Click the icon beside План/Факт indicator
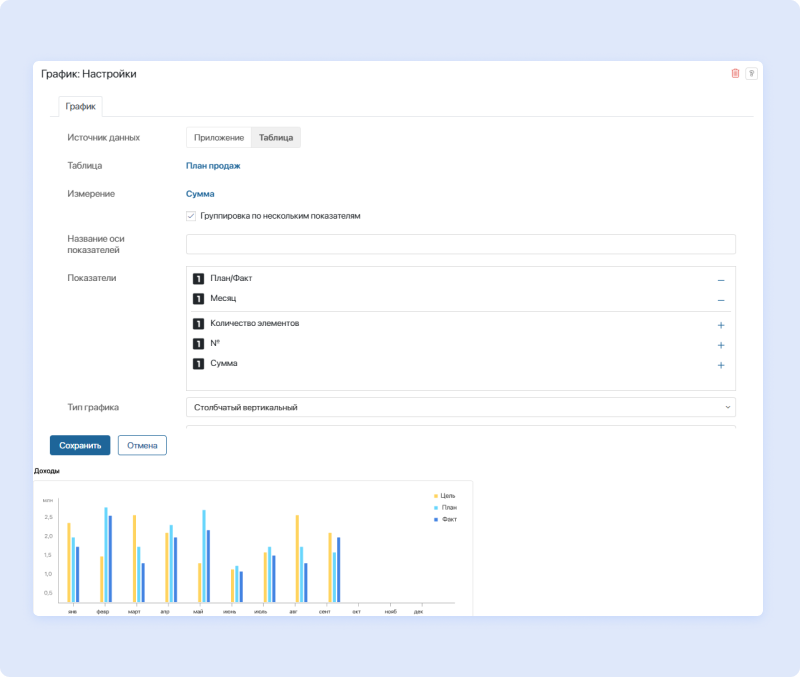The height and width of the screenshot is (677, 800). tap(198, 279)
